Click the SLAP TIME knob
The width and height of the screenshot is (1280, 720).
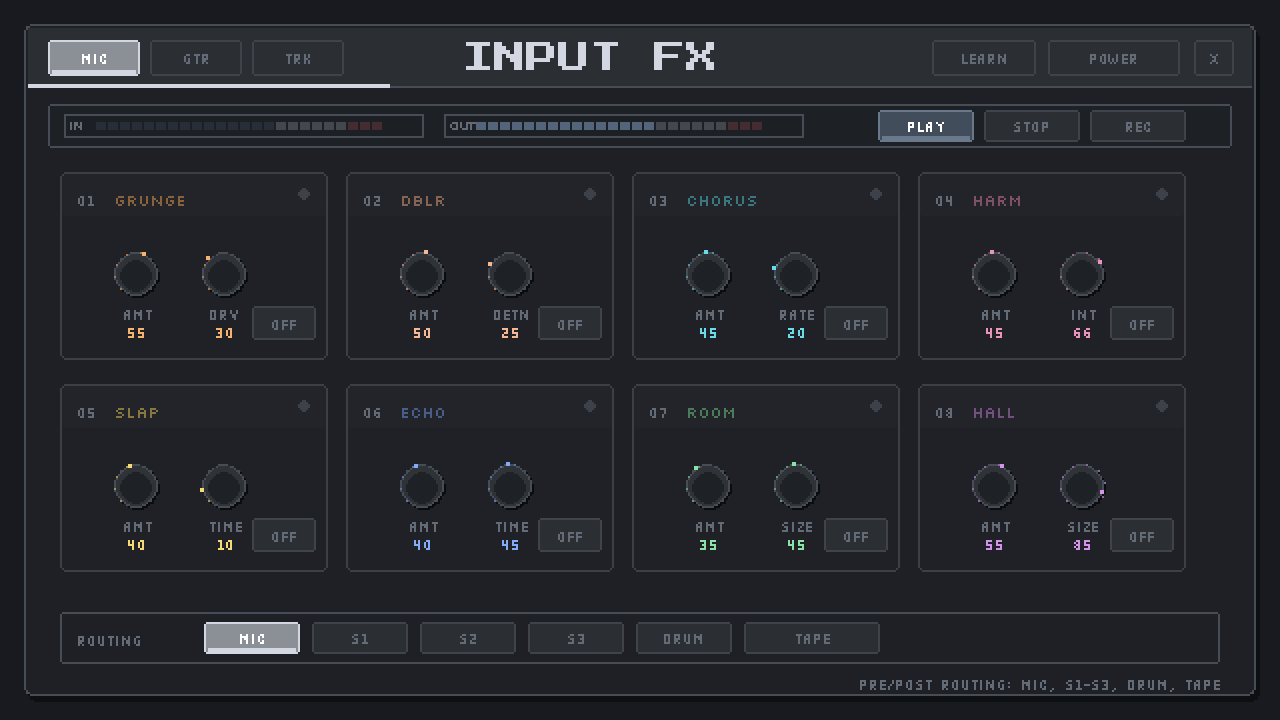224,486
